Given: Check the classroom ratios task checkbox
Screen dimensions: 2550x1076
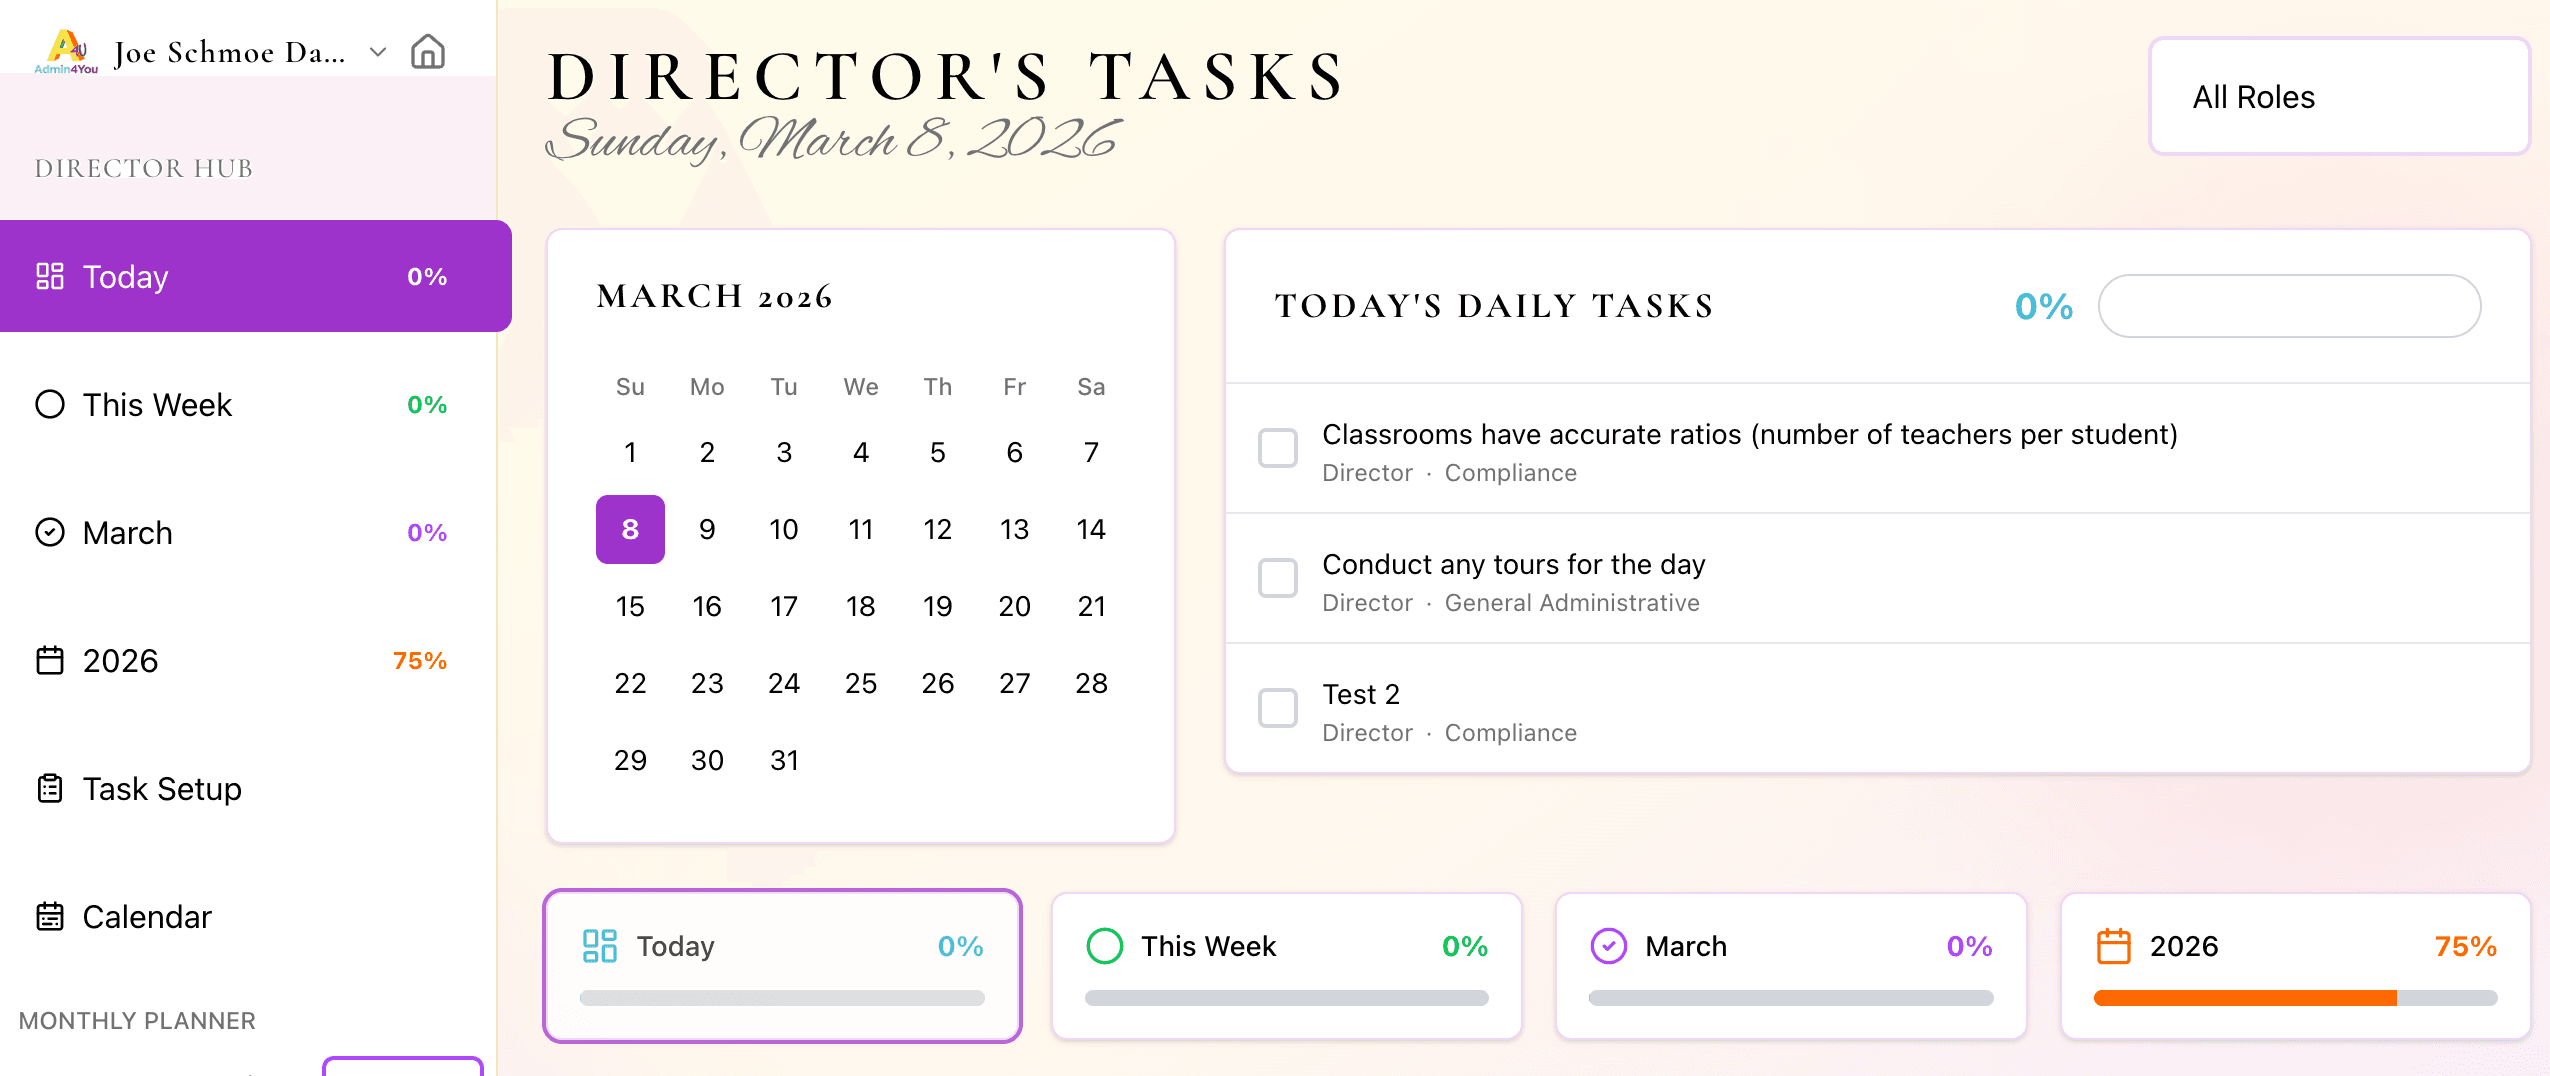Looking at the screenshot, I should pyautogui.click(x=1277, y=448).
